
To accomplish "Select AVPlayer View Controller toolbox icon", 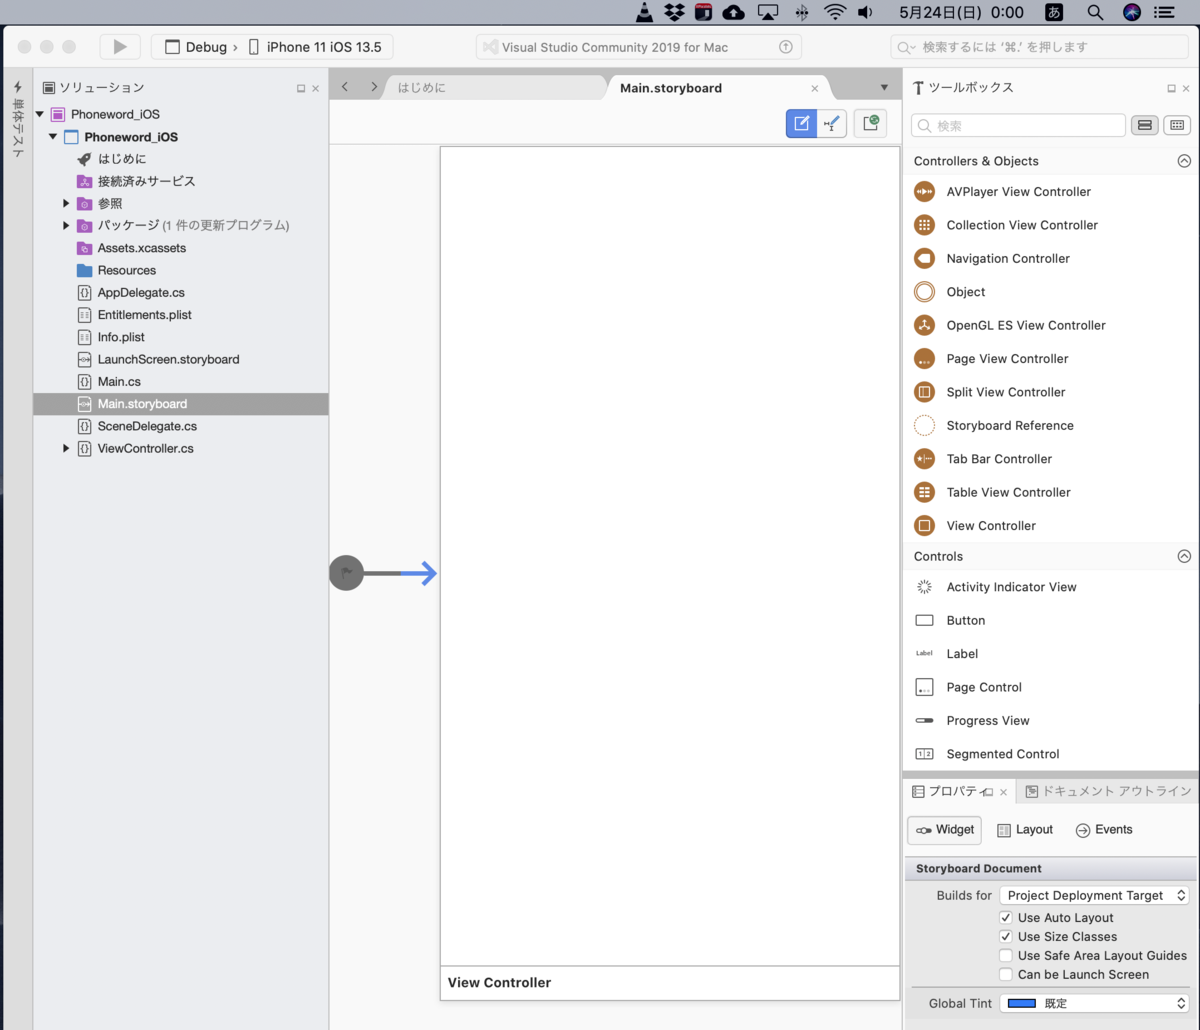I will pyautogui.click(x=925, y=192).
